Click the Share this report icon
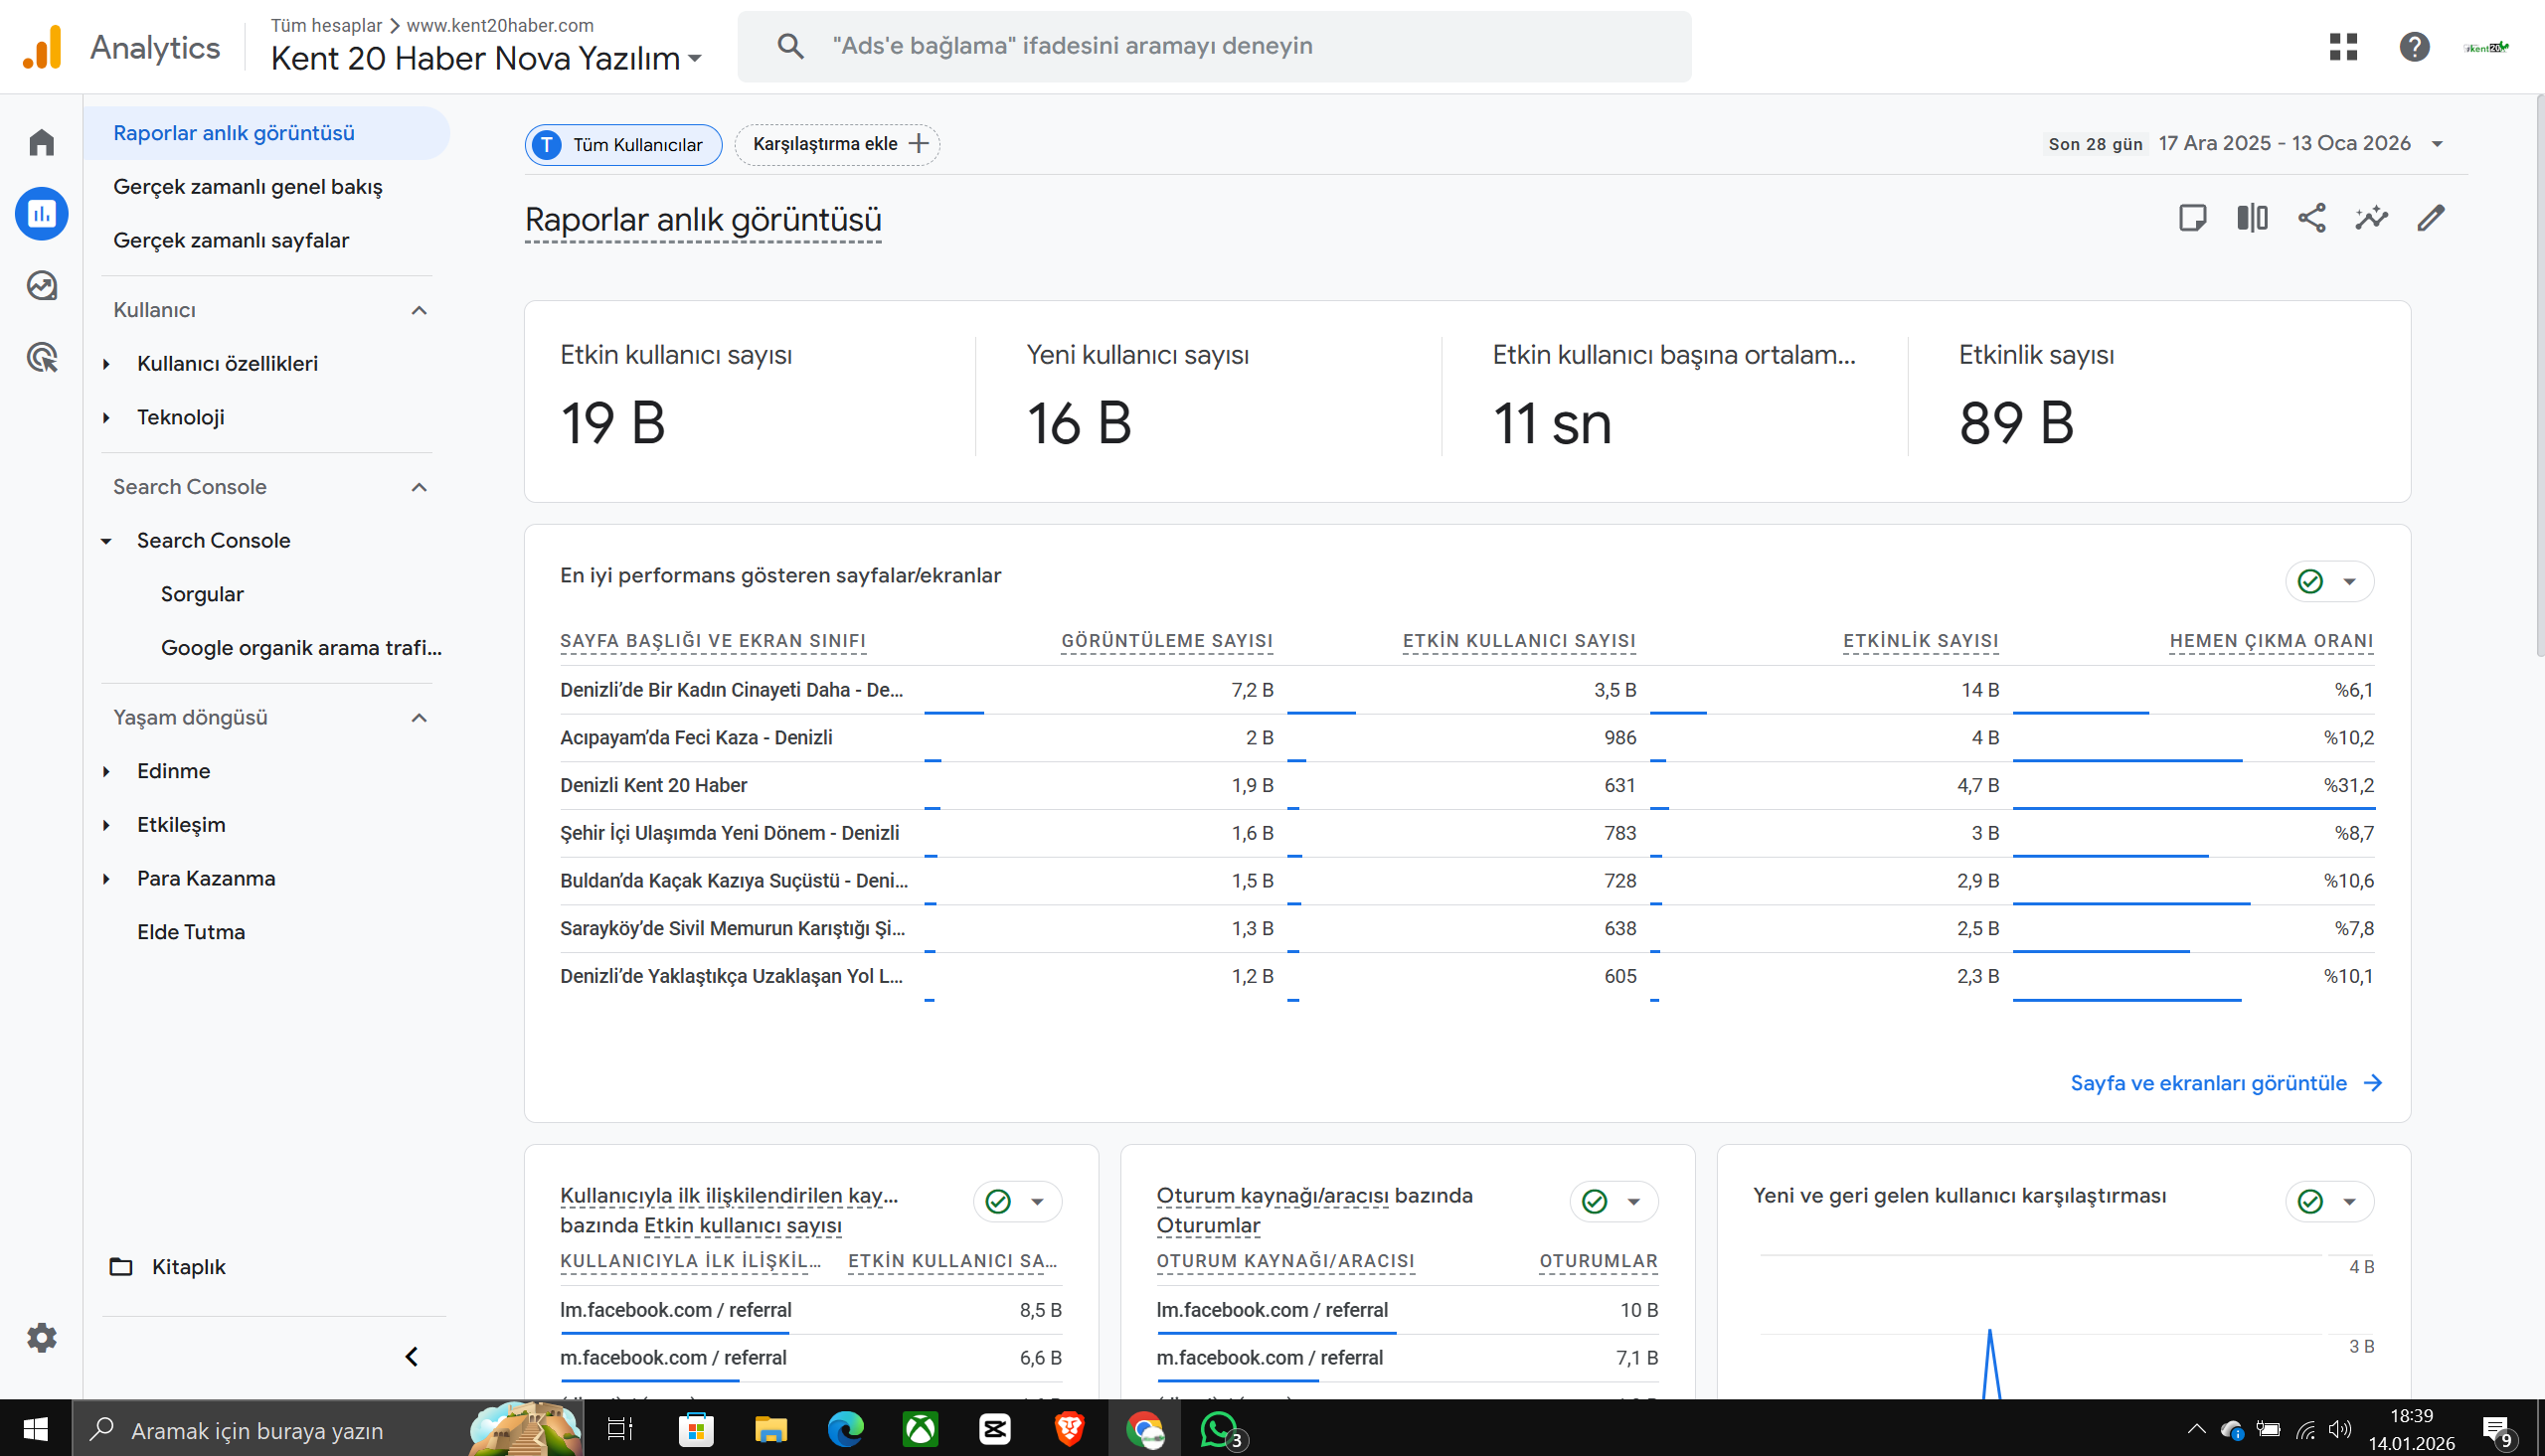The image size is (2545, 1456). pyautogui.click(x=2311, y=218)
